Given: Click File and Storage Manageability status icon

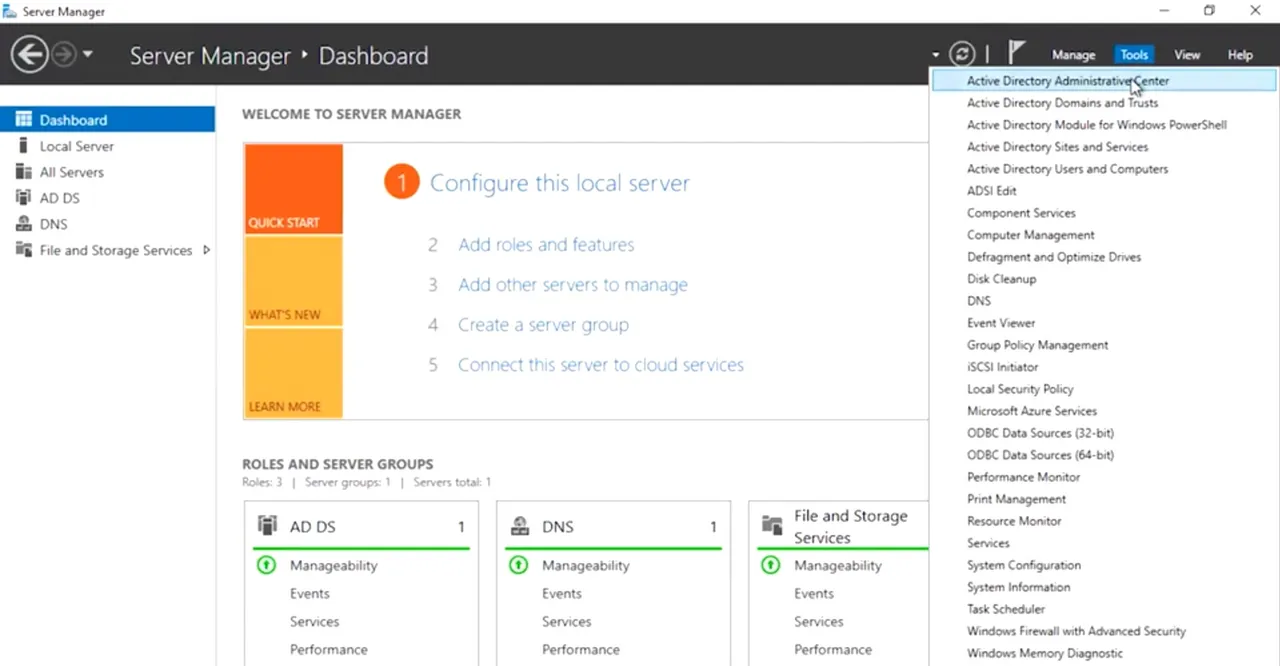Looking at the screenshot, I should pyautogui.click(x=770, y=565).
